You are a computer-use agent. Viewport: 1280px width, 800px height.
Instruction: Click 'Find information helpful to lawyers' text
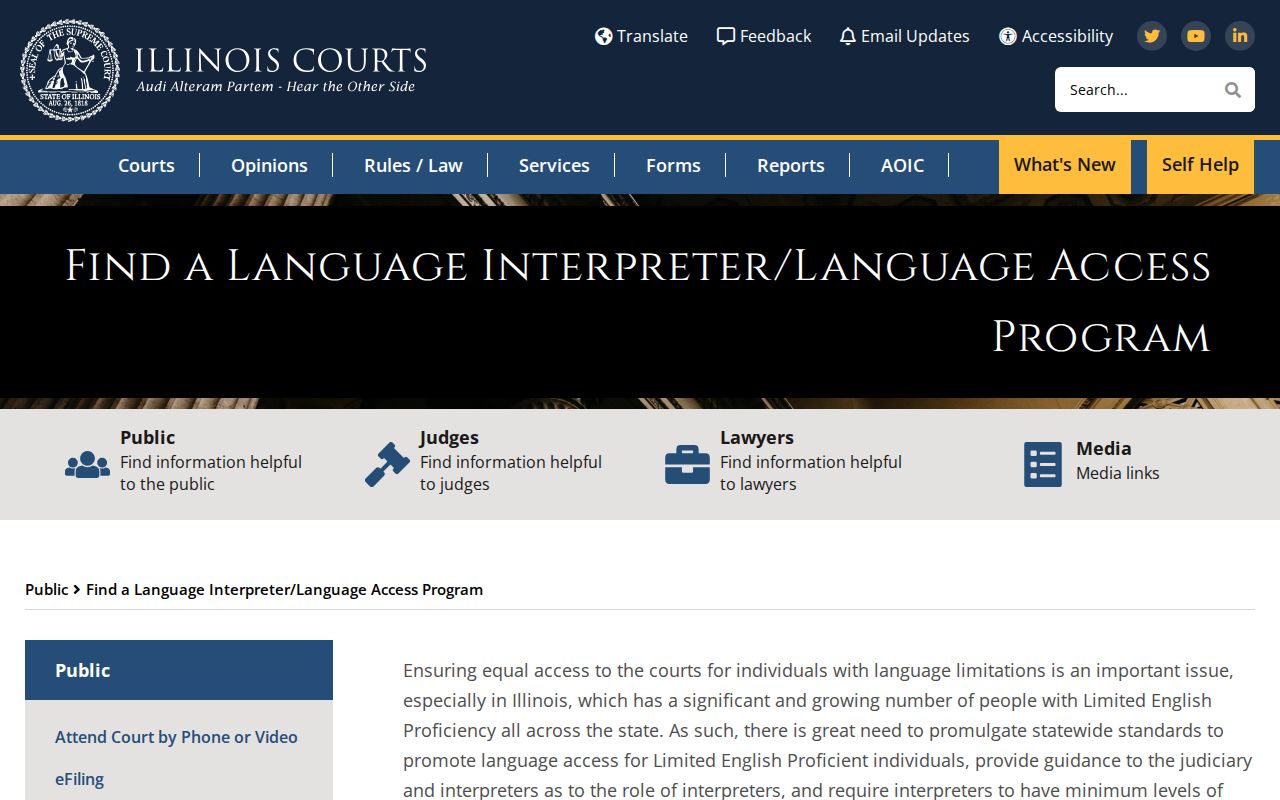(x=811, y=473)
